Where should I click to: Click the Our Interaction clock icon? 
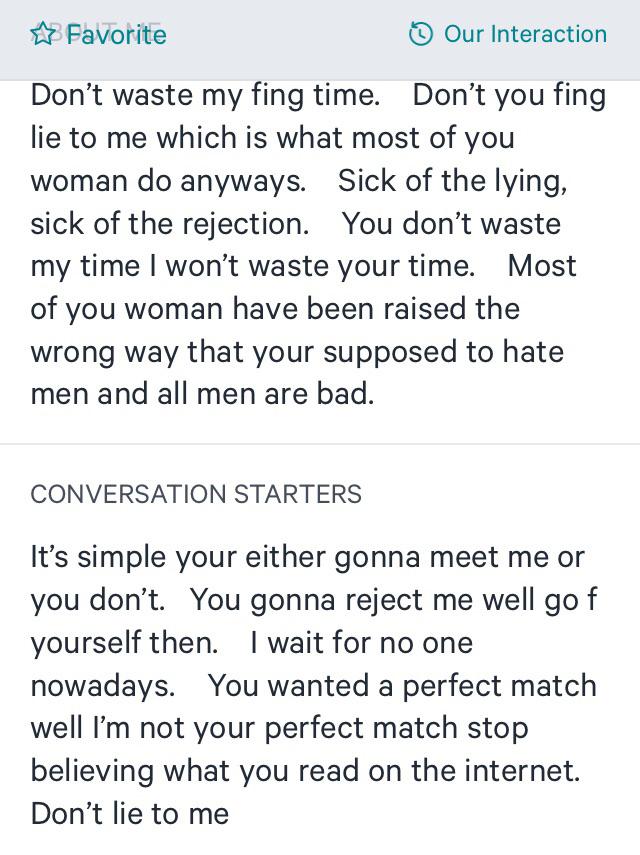pyautogui.click(x=421, y=34)
